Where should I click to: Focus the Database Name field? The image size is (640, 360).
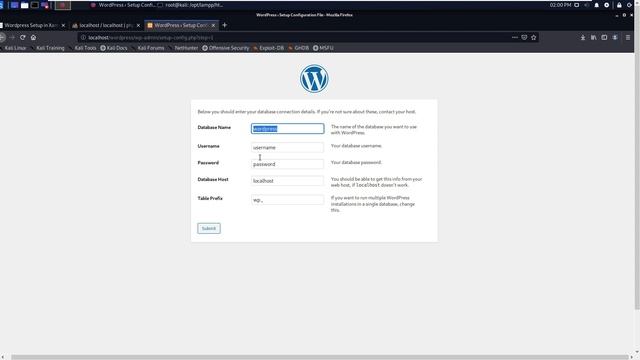click(x=287, y=129)
